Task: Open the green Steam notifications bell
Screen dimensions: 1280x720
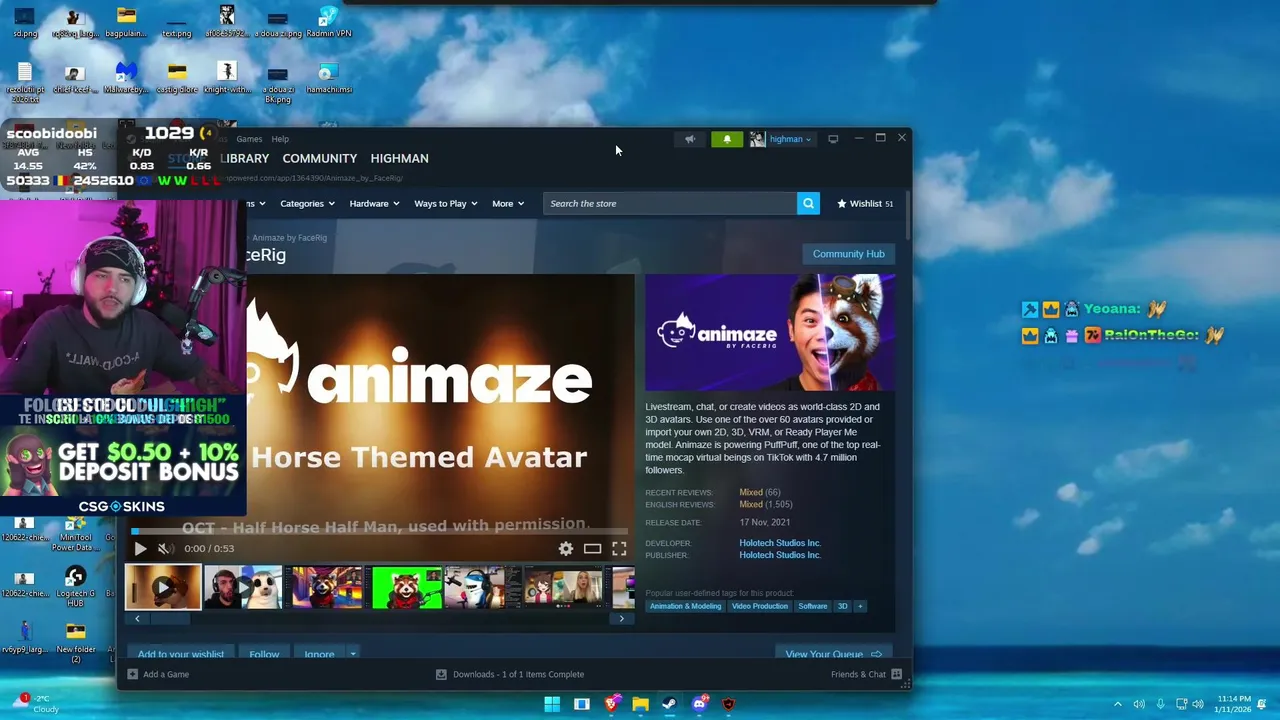Action: pyautogui.click(x=727, y=139)
